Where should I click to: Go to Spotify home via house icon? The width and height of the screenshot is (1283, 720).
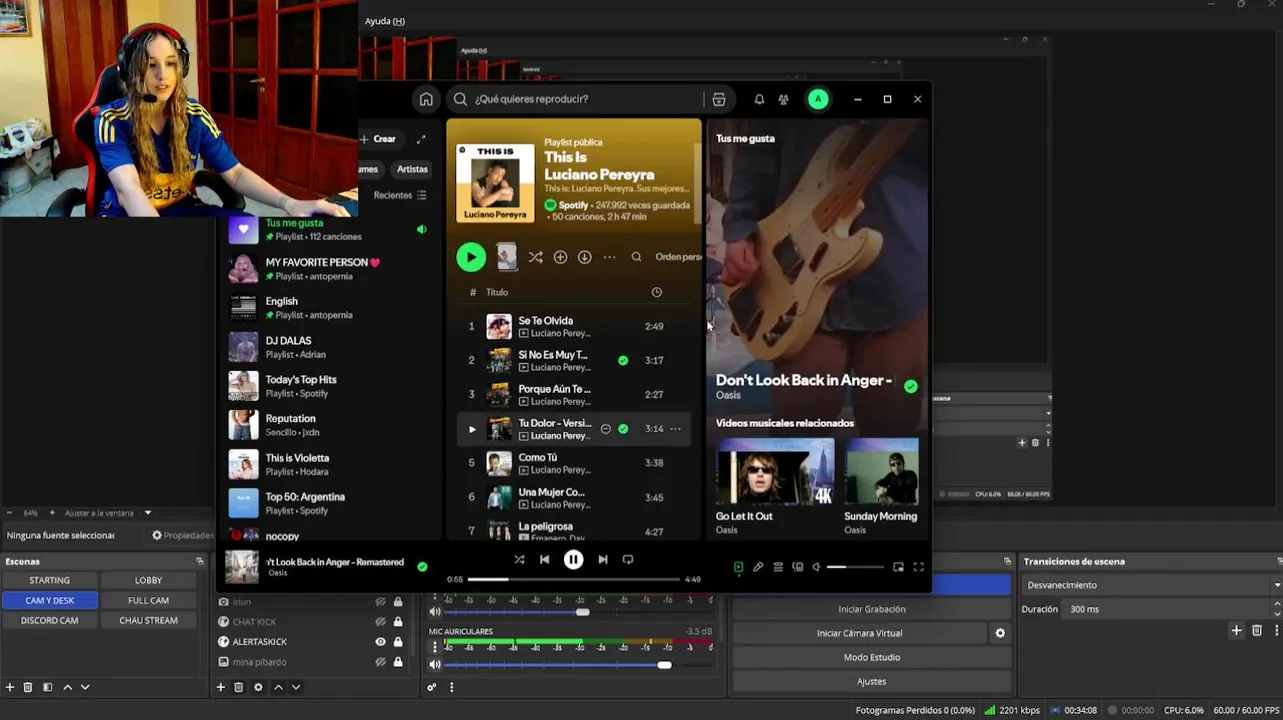click(426, 99)
